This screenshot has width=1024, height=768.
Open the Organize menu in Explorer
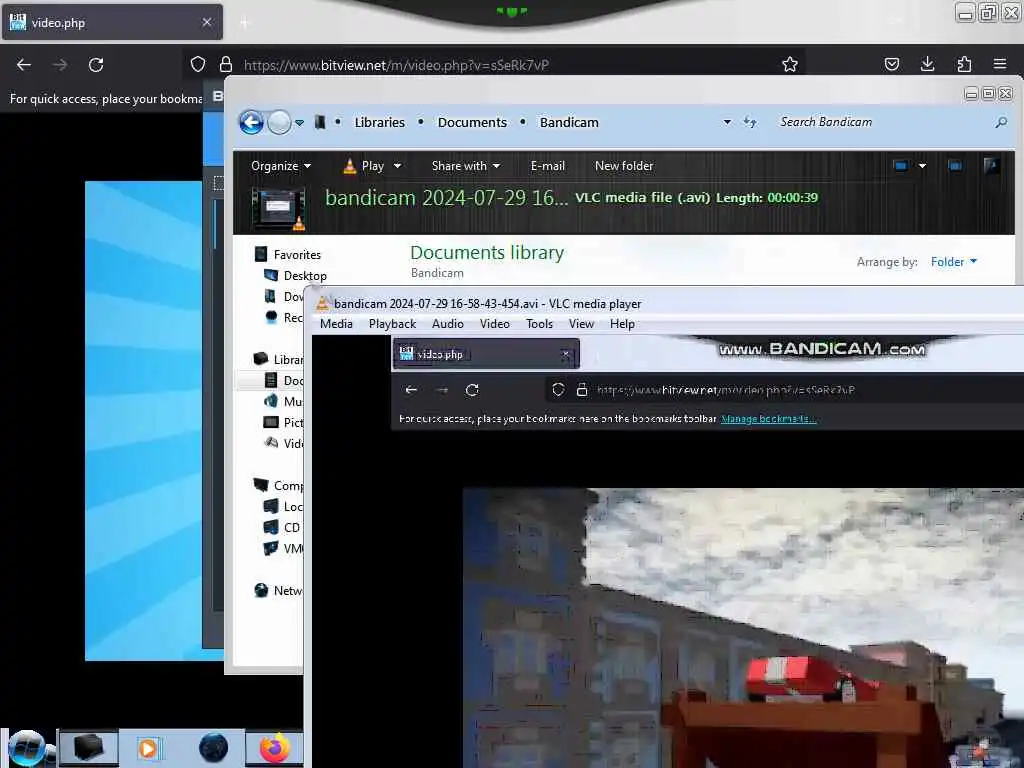[x=281, y=166]
